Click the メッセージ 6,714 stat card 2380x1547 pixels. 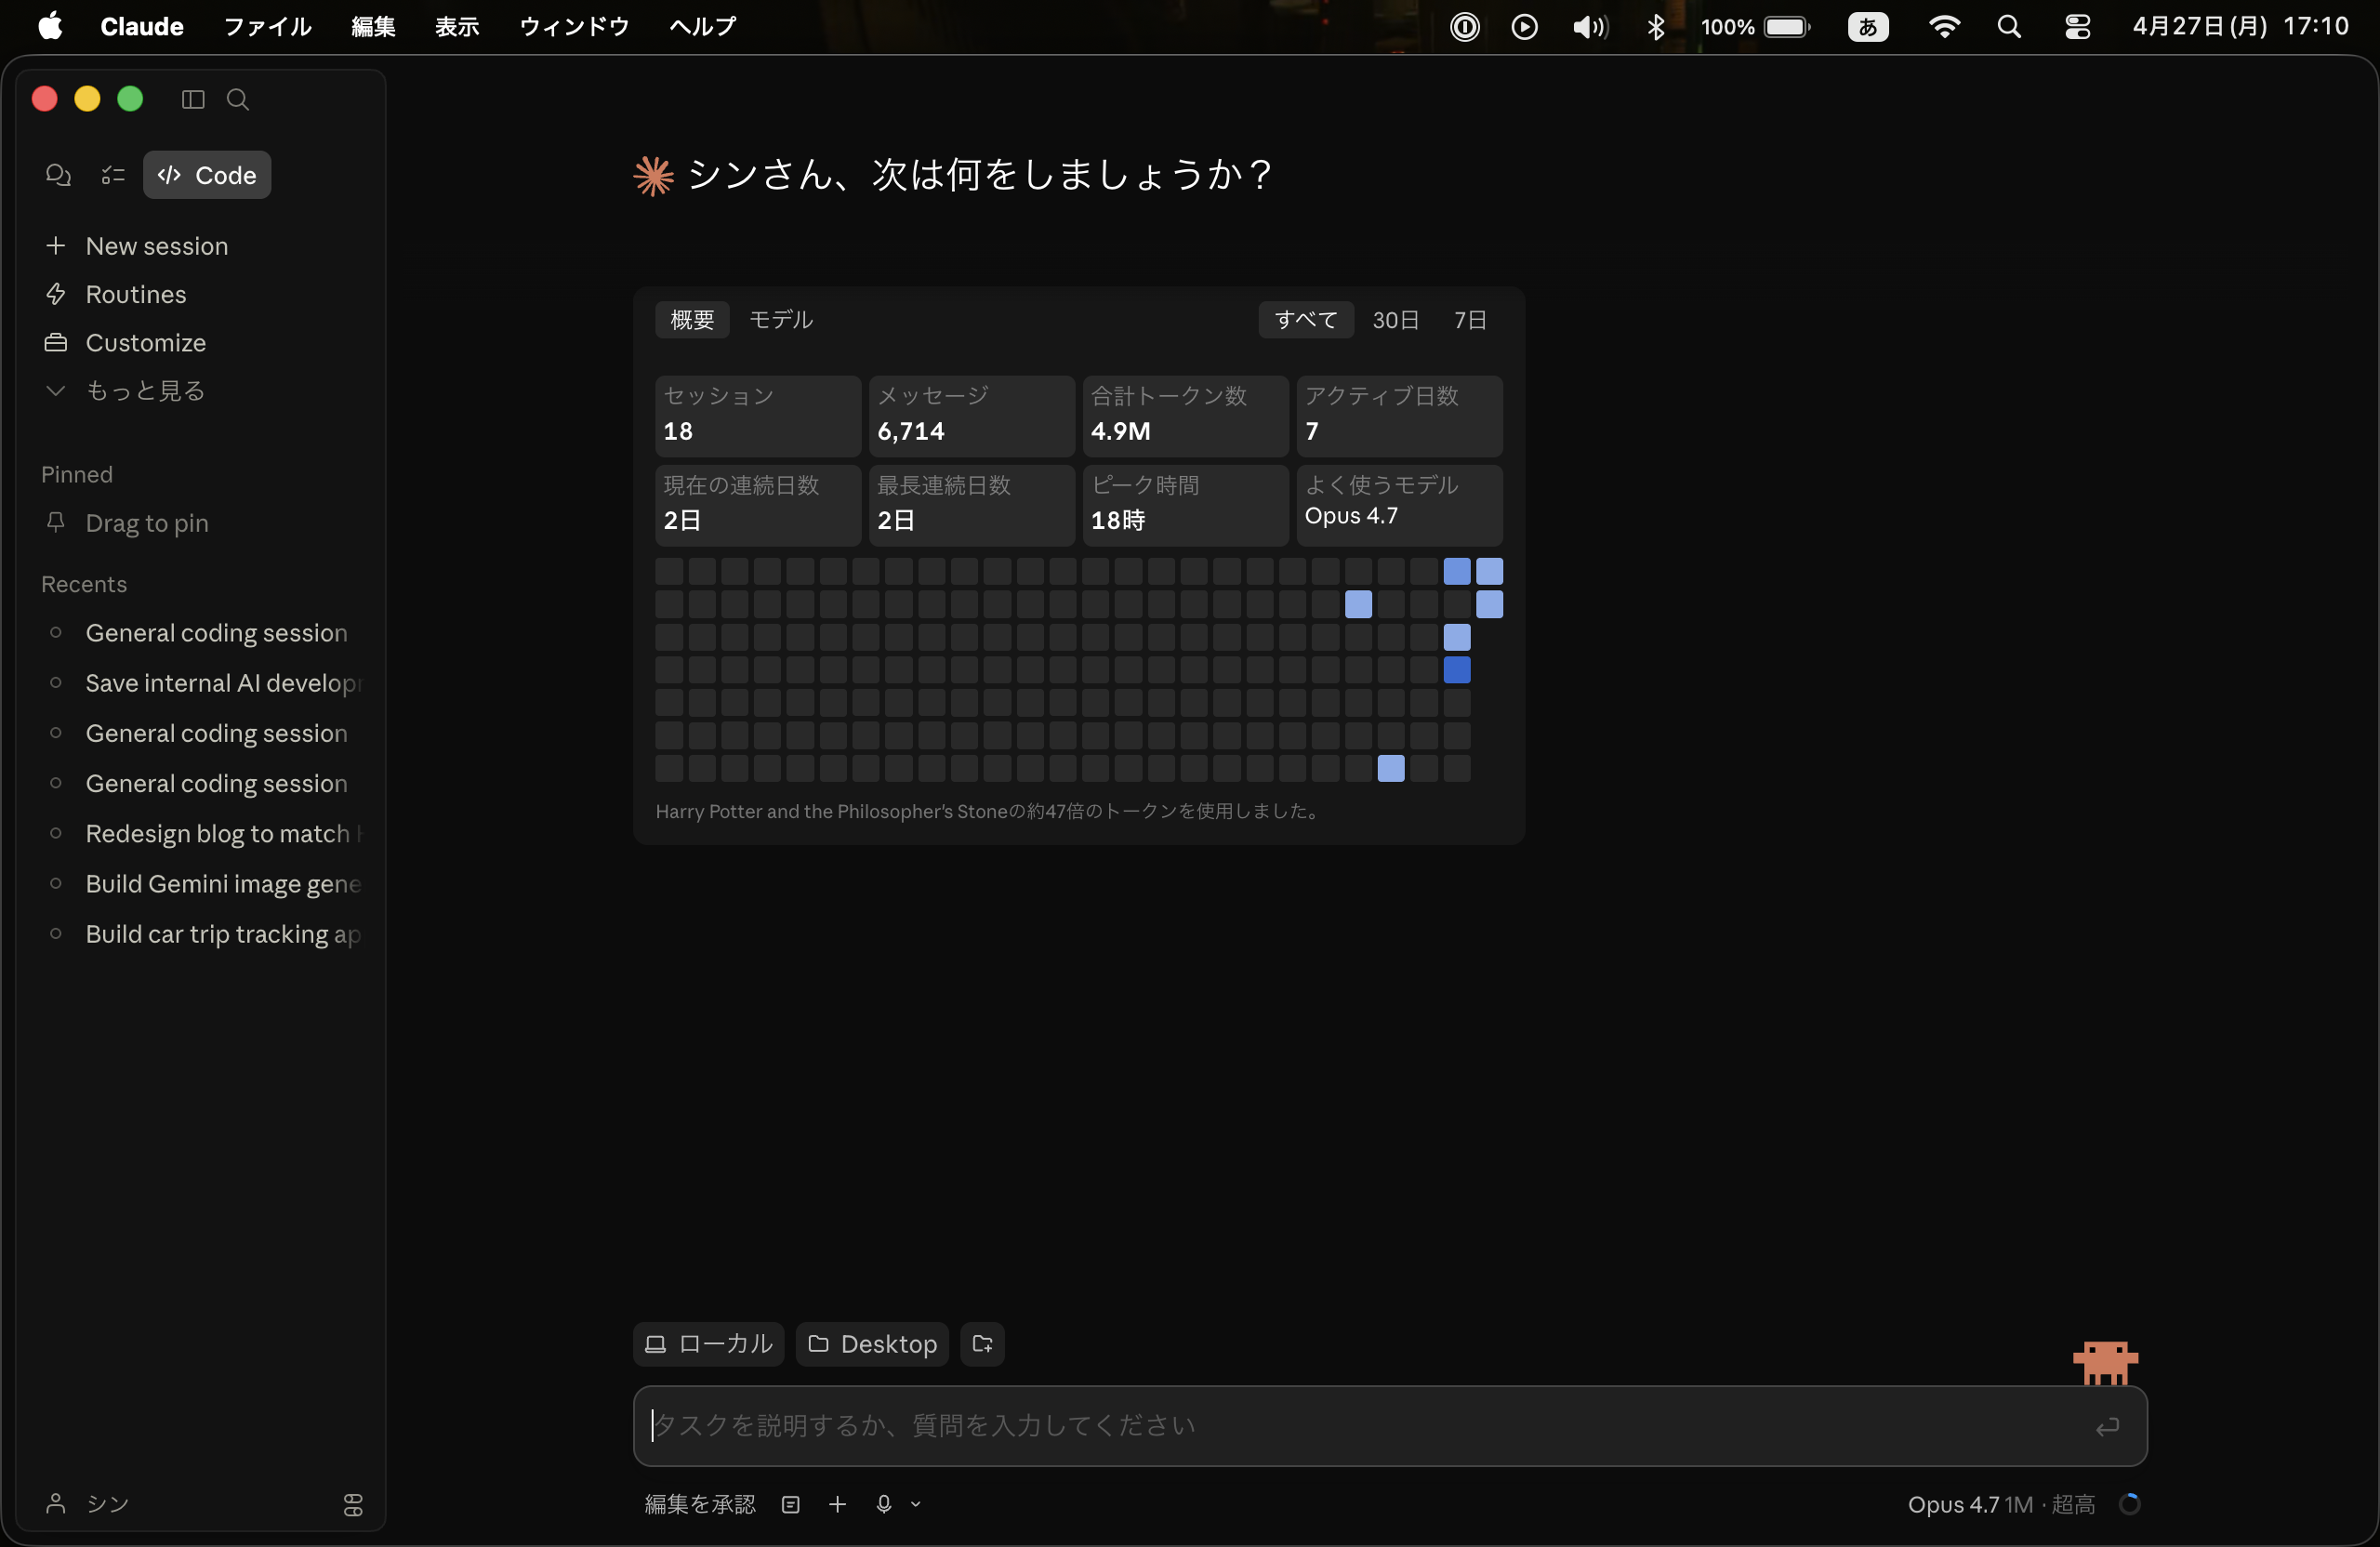coord(972,416)
